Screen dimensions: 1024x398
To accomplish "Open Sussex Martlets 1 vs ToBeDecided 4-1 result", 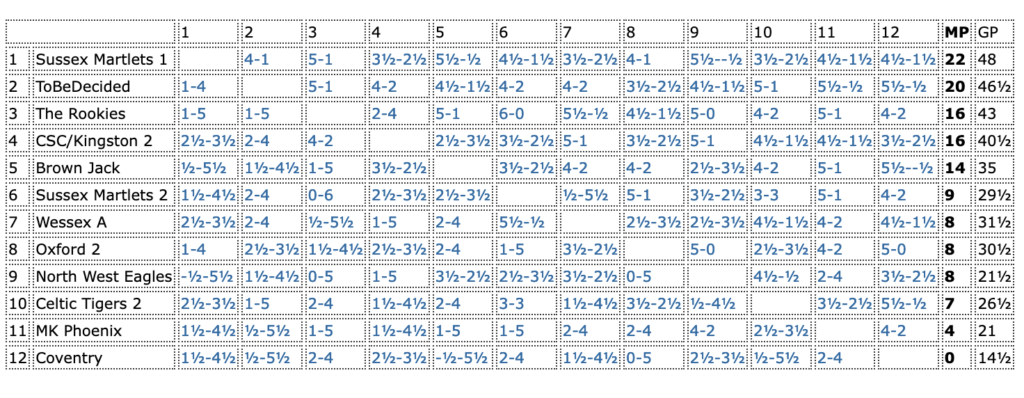I will pyautogui.click(x=257, y=59).
